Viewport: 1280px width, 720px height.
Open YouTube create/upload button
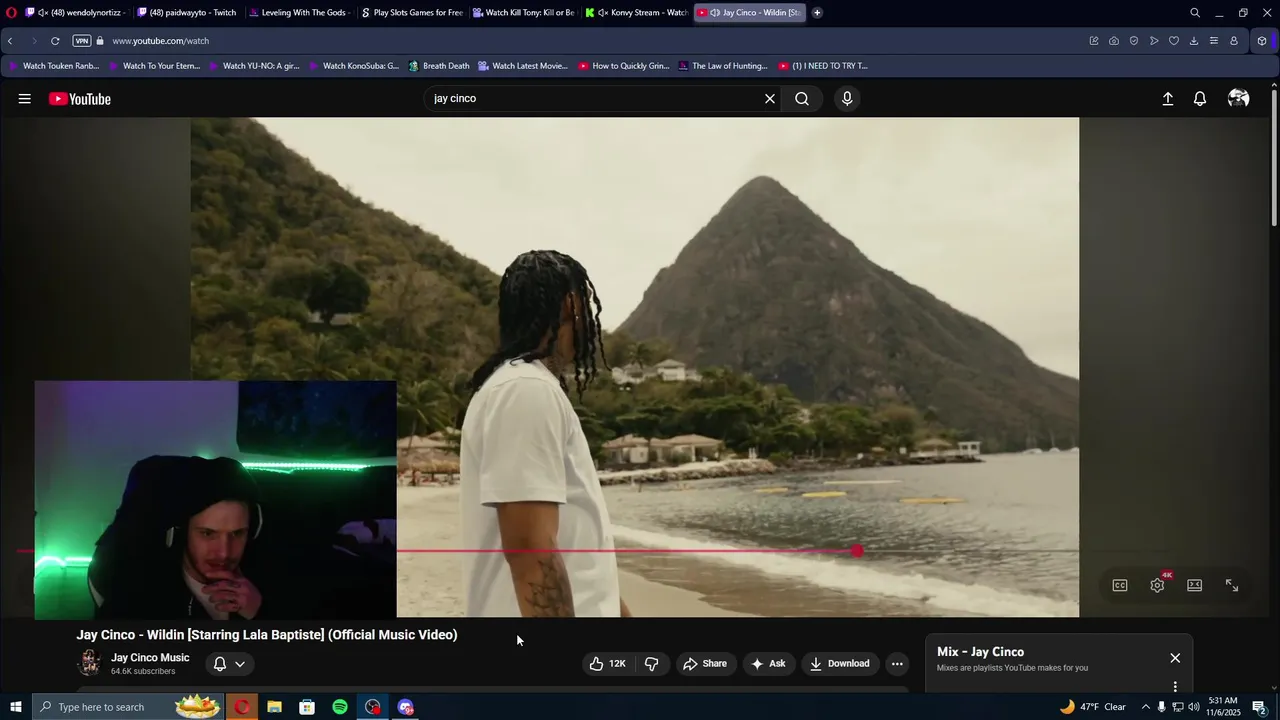tap(1167, 99)
